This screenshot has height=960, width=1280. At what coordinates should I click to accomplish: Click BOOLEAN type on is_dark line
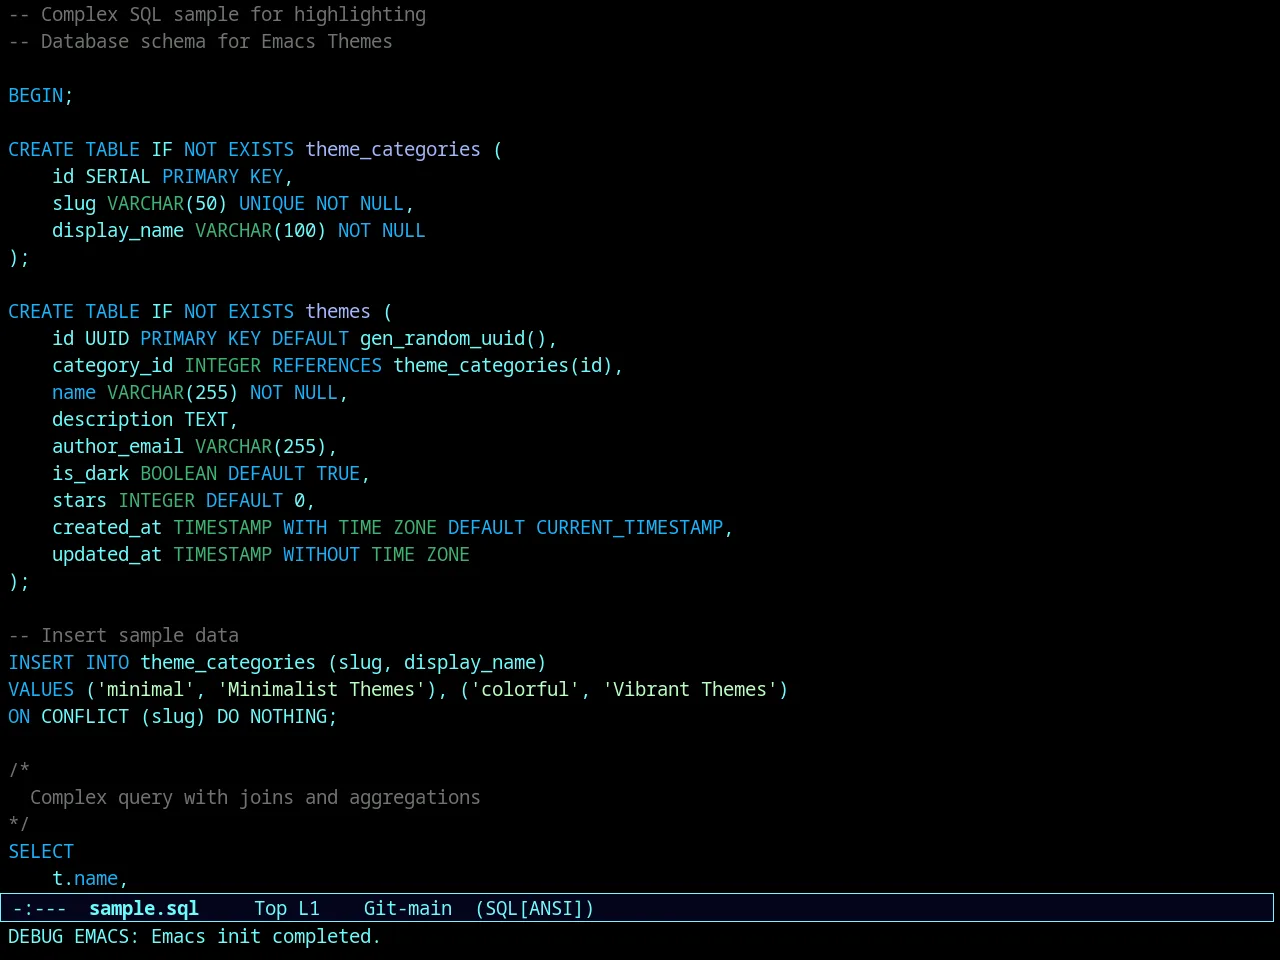point(178,473)
